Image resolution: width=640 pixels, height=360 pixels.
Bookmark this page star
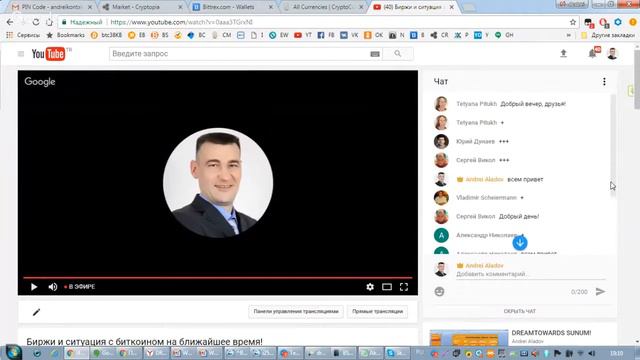coord(573,22)
